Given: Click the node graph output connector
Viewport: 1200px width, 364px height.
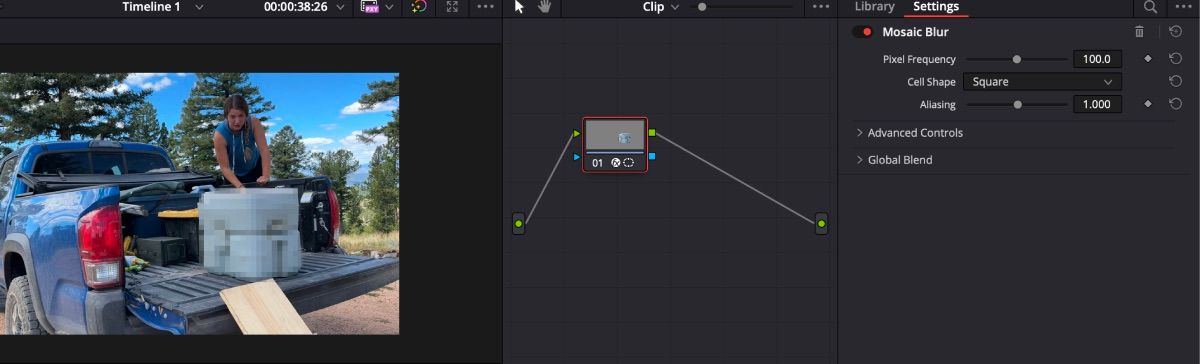Looking at the screenshot, I should click(x=821, y=224).
